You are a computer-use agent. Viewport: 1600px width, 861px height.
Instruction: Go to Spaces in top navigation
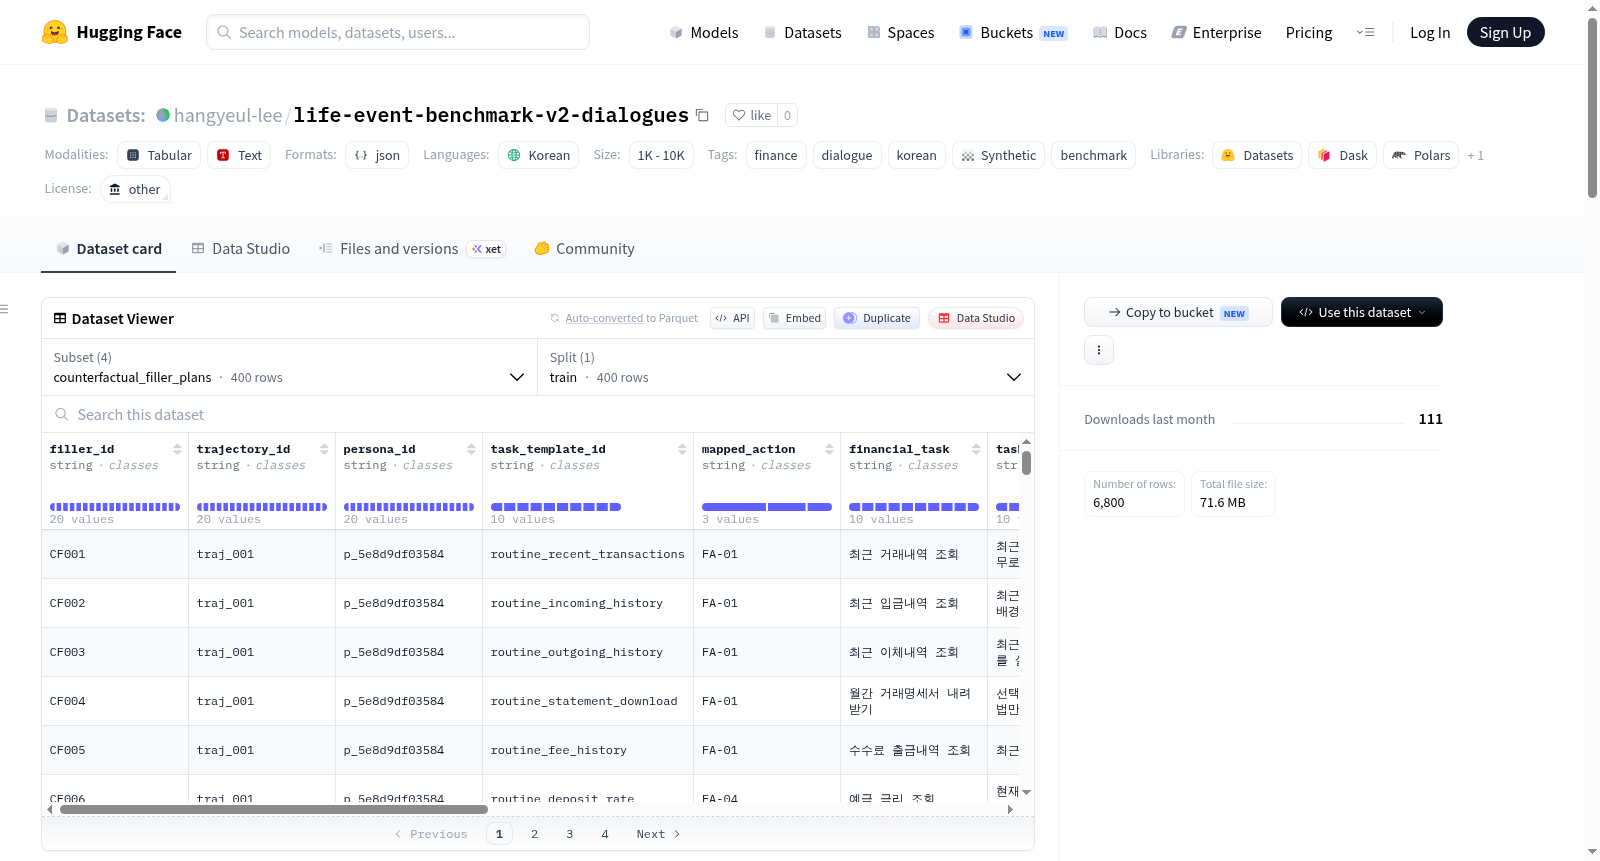click(x=900, y=32)
